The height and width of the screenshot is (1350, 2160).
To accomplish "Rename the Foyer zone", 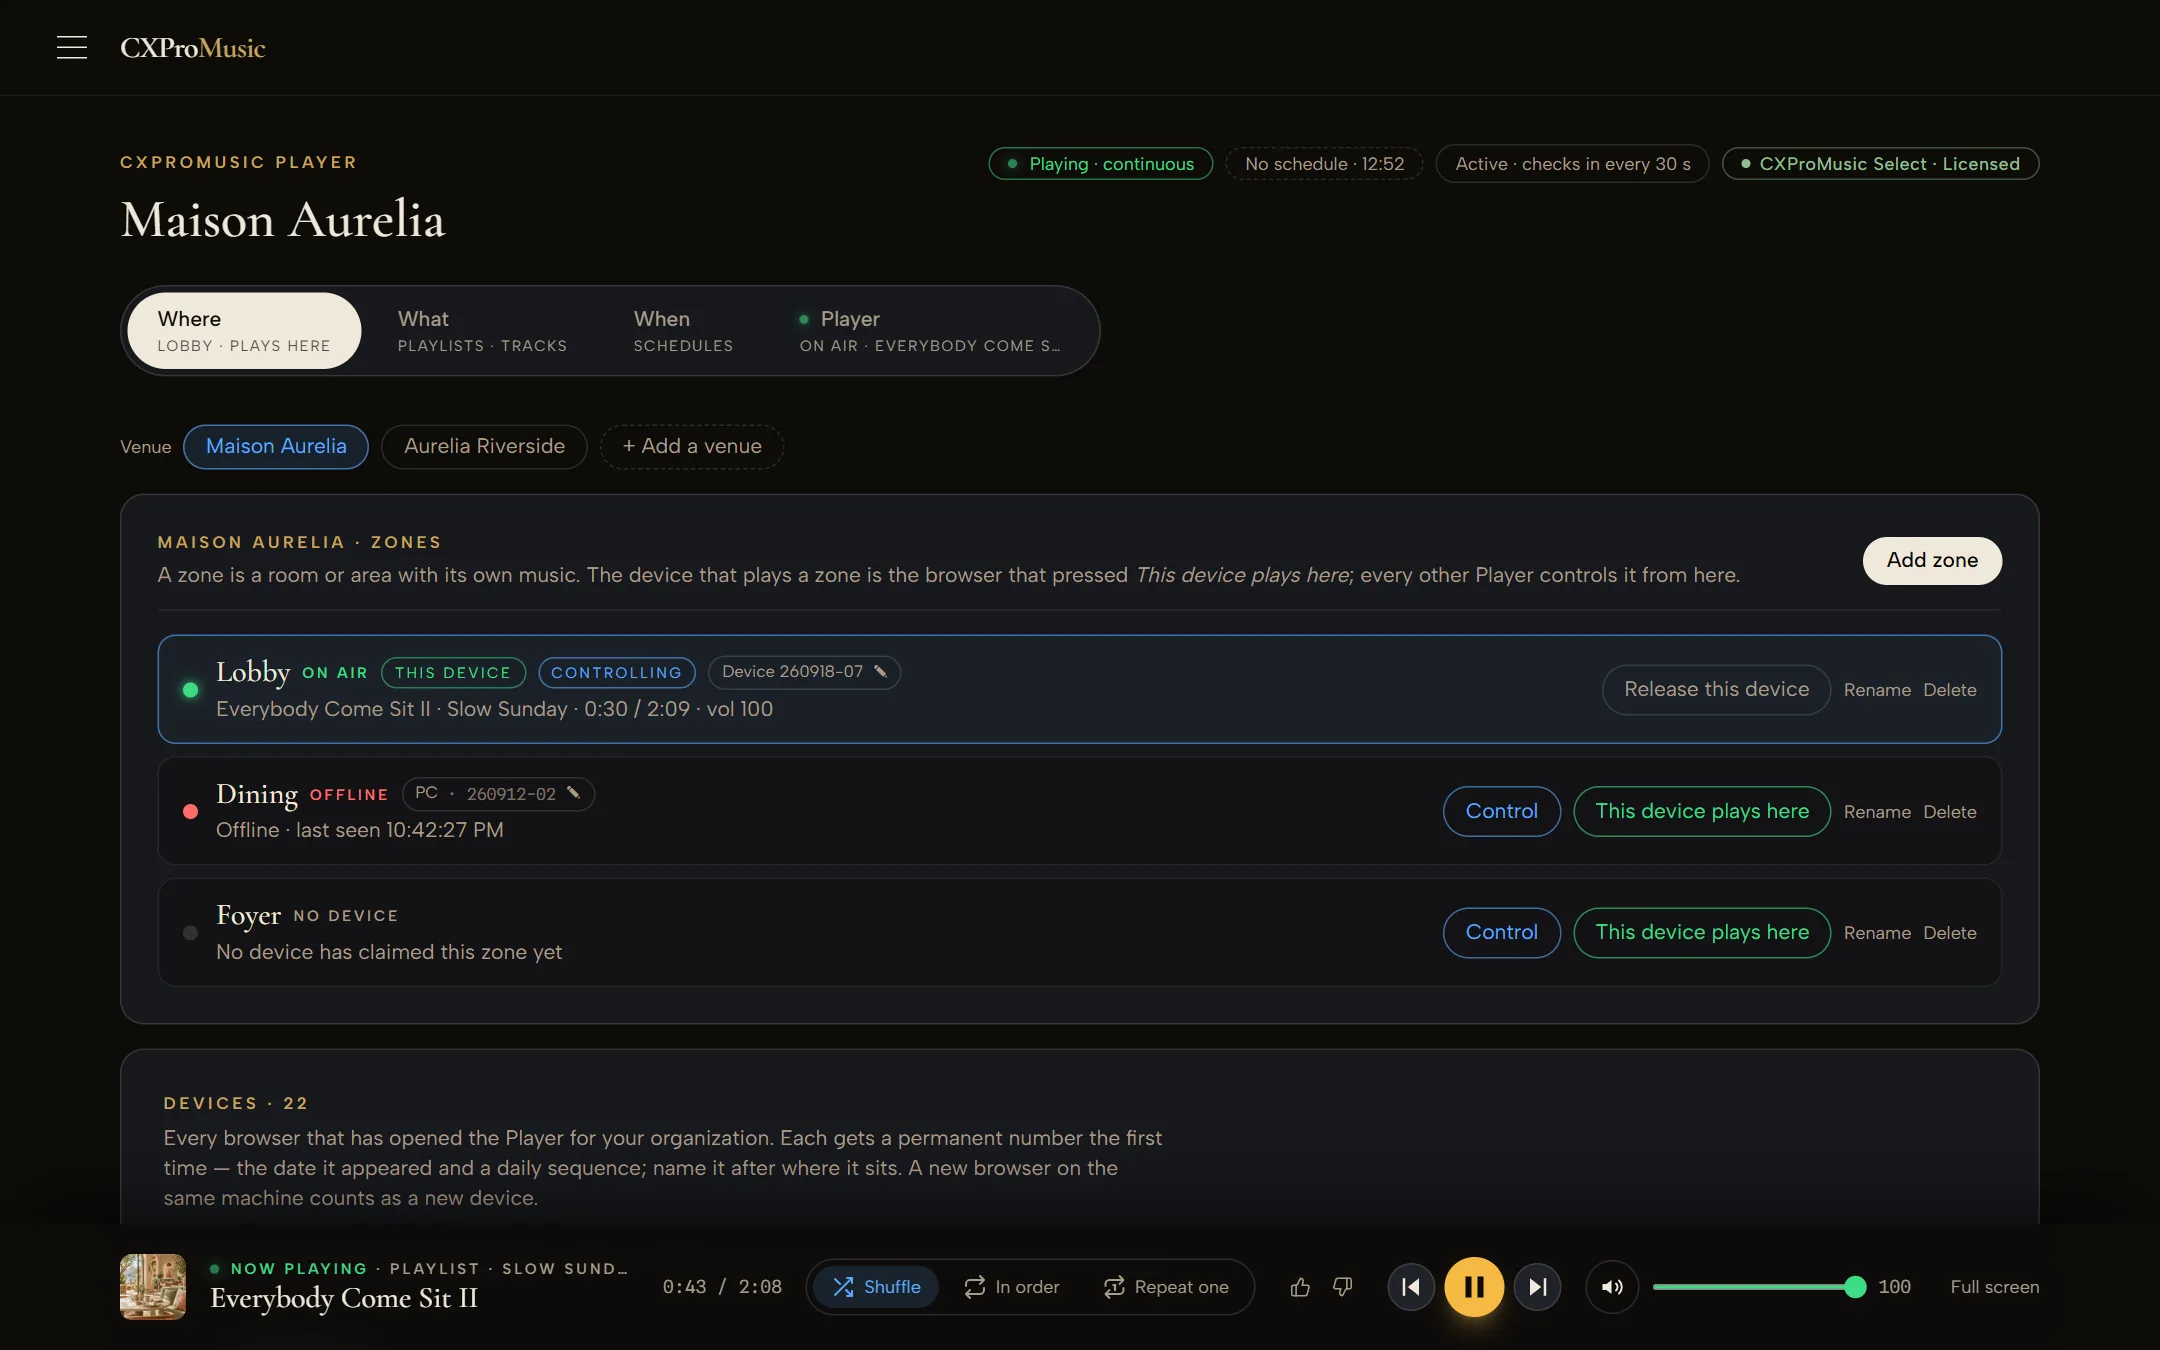I will 1877,933.
